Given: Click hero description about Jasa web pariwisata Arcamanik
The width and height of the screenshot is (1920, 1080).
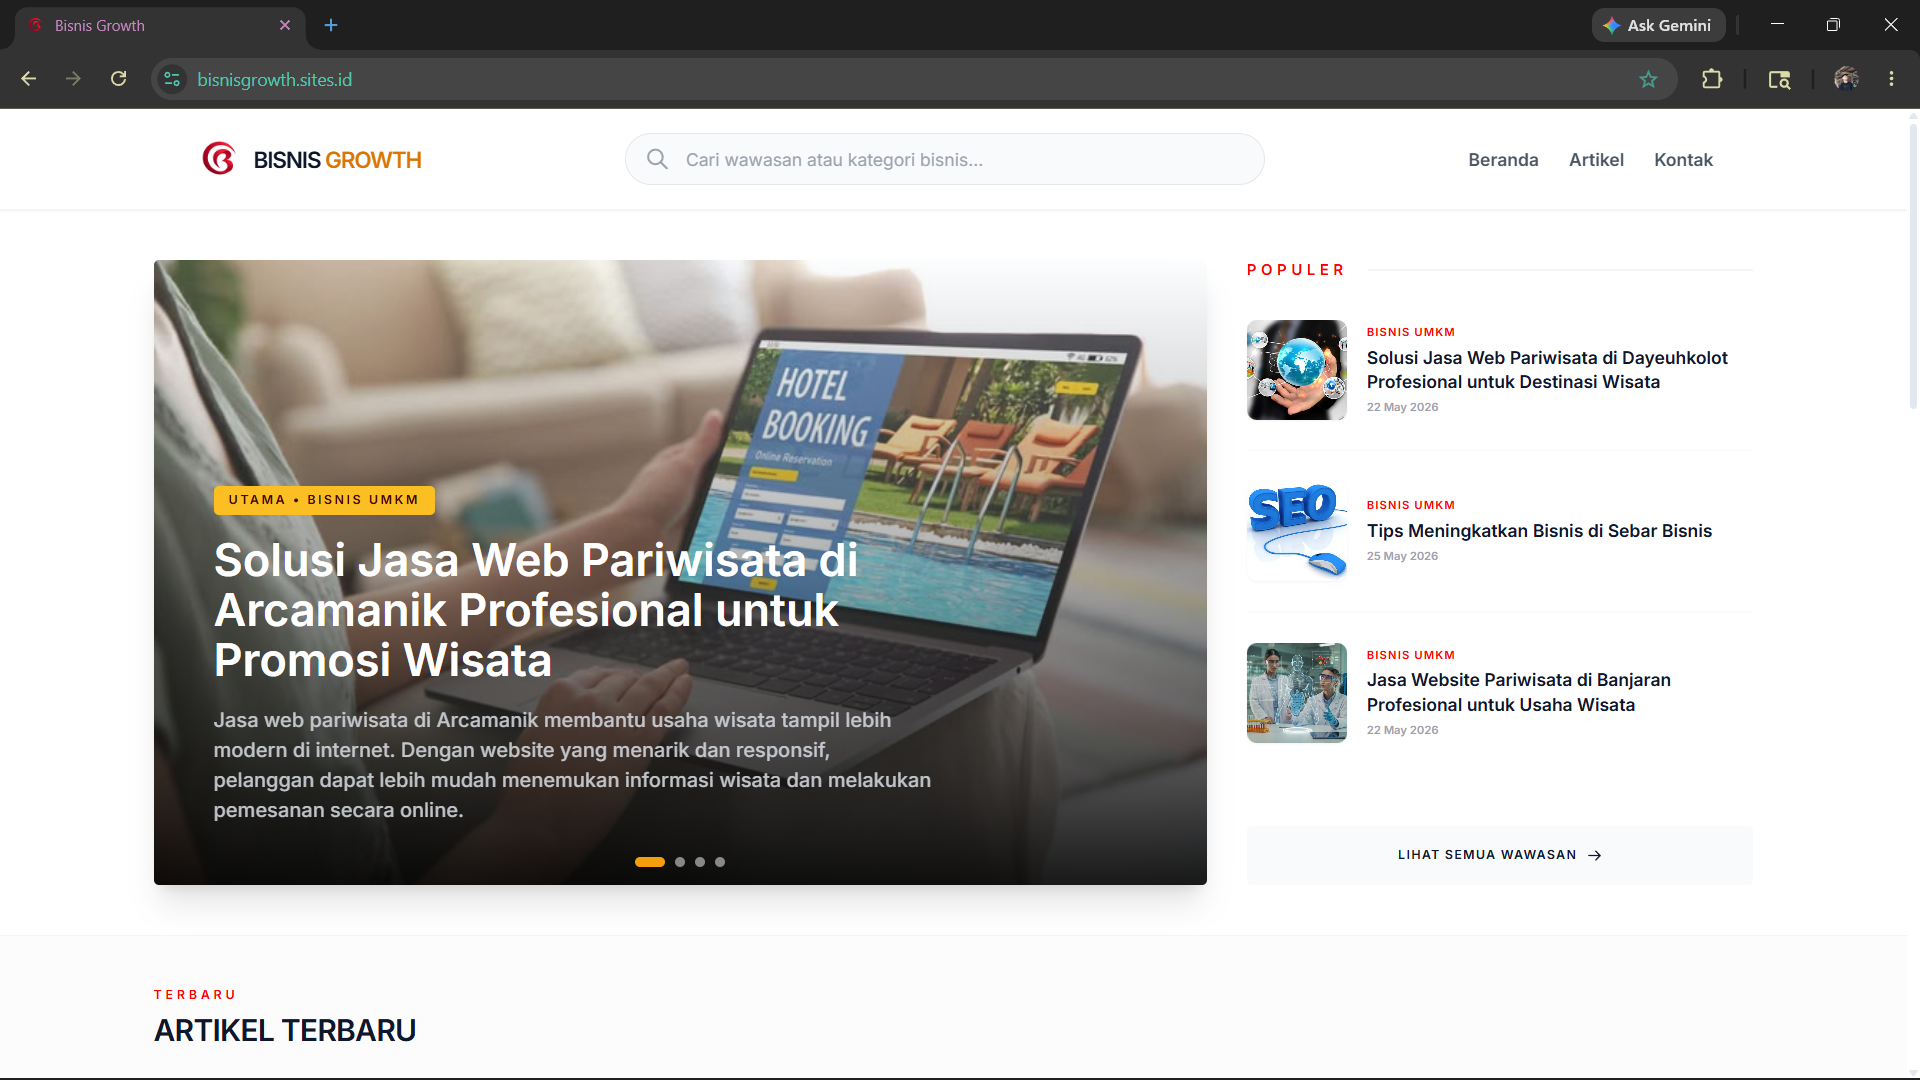Looking at the screenshot, I should (572, 765).
